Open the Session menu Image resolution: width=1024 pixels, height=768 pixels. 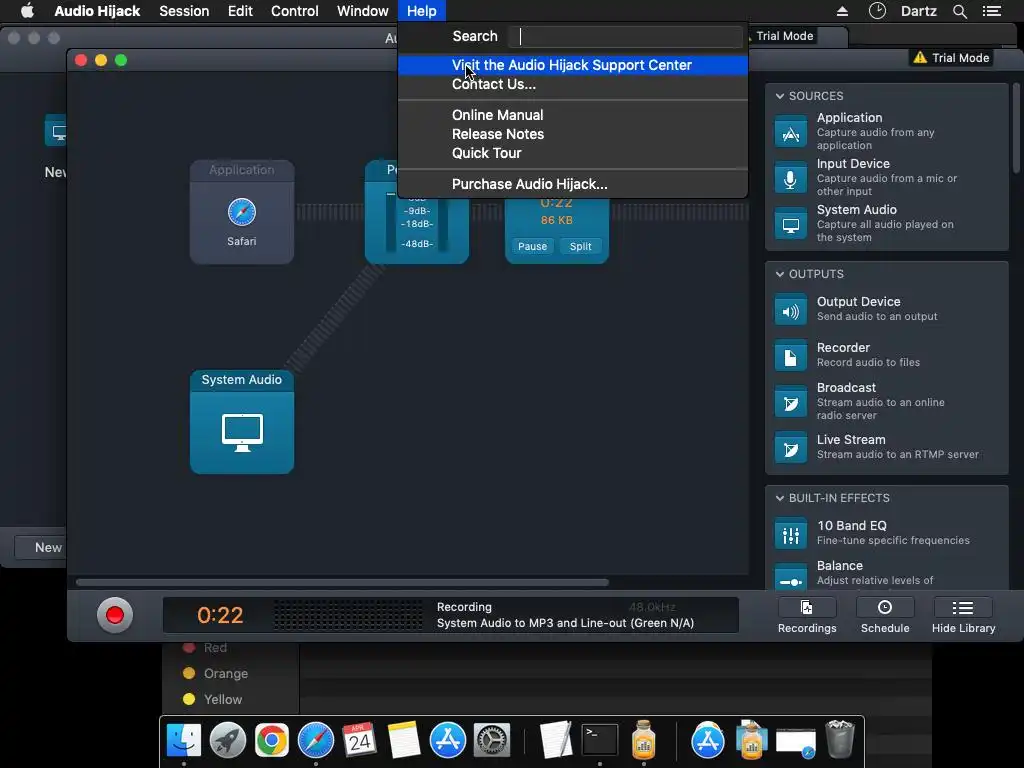[x=184, y=11]
